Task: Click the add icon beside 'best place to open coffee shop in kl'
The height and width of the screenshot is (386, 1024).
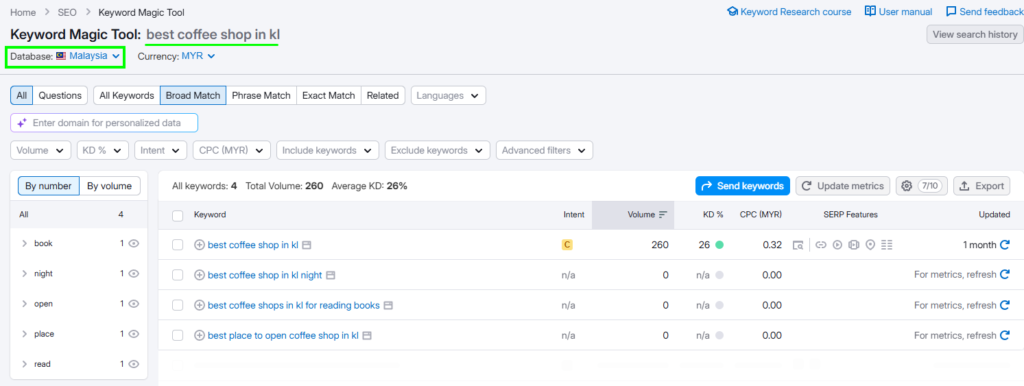Action: 200,335
